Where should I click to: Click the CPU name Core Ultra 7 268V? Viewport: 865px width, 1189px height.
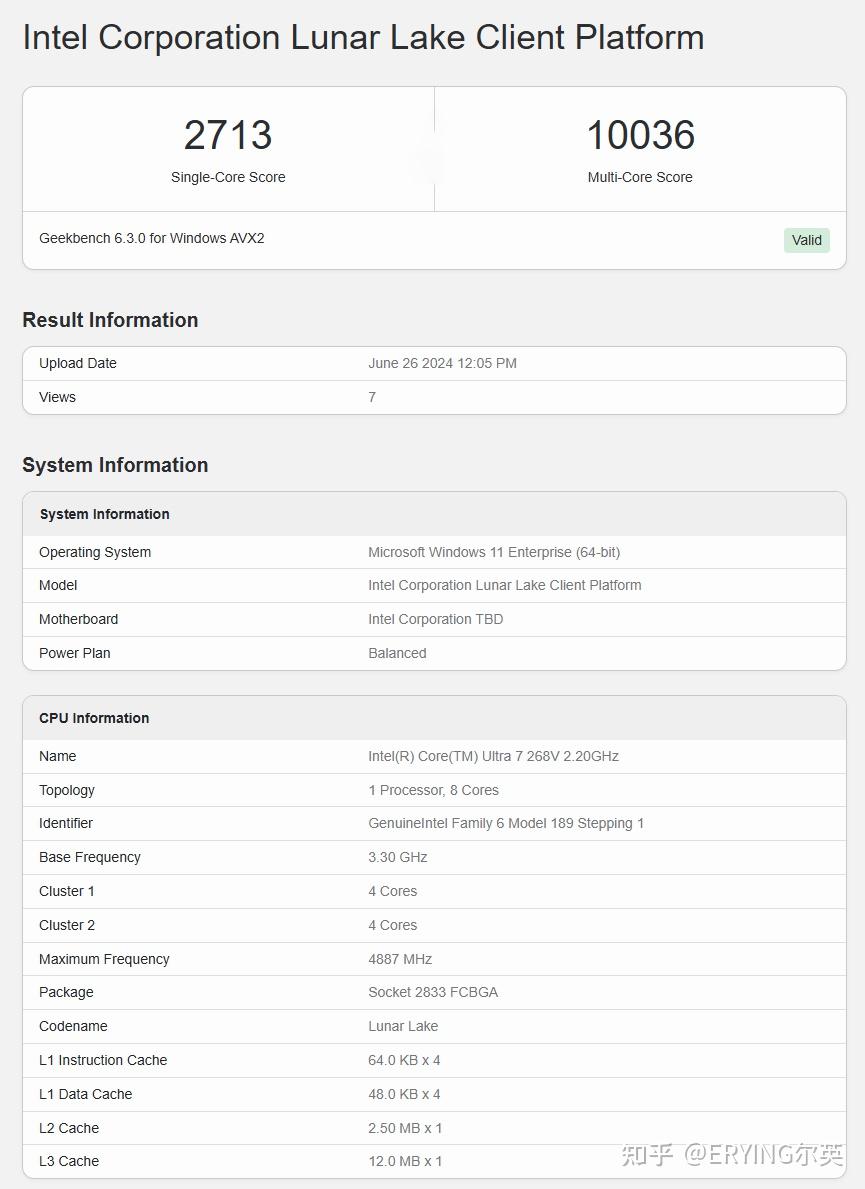[493, 756]
